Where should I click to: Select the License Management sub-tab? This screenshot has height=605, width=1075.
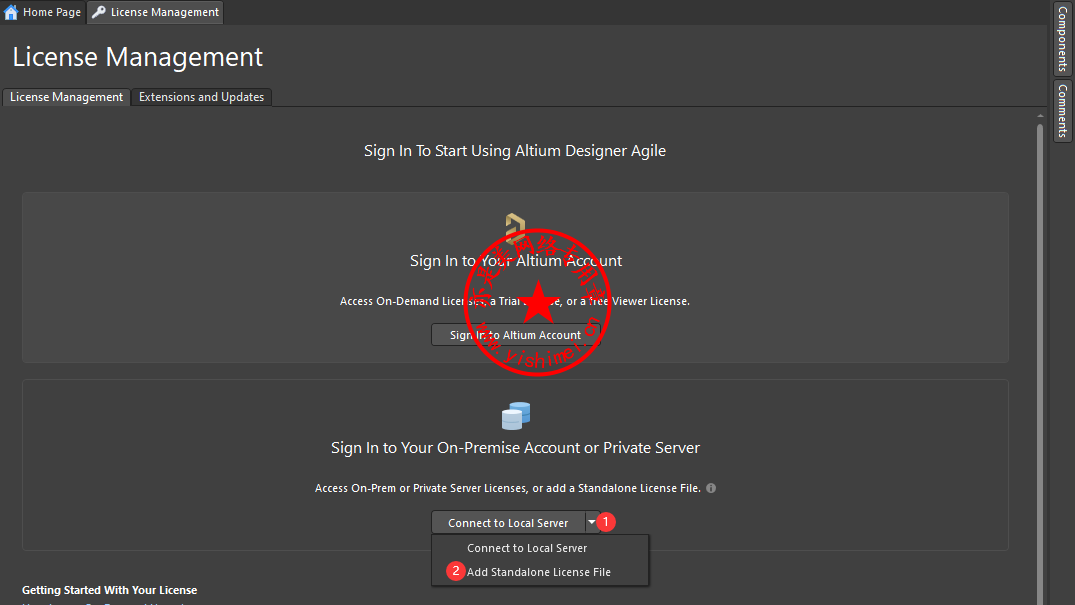tap(66, 97)
